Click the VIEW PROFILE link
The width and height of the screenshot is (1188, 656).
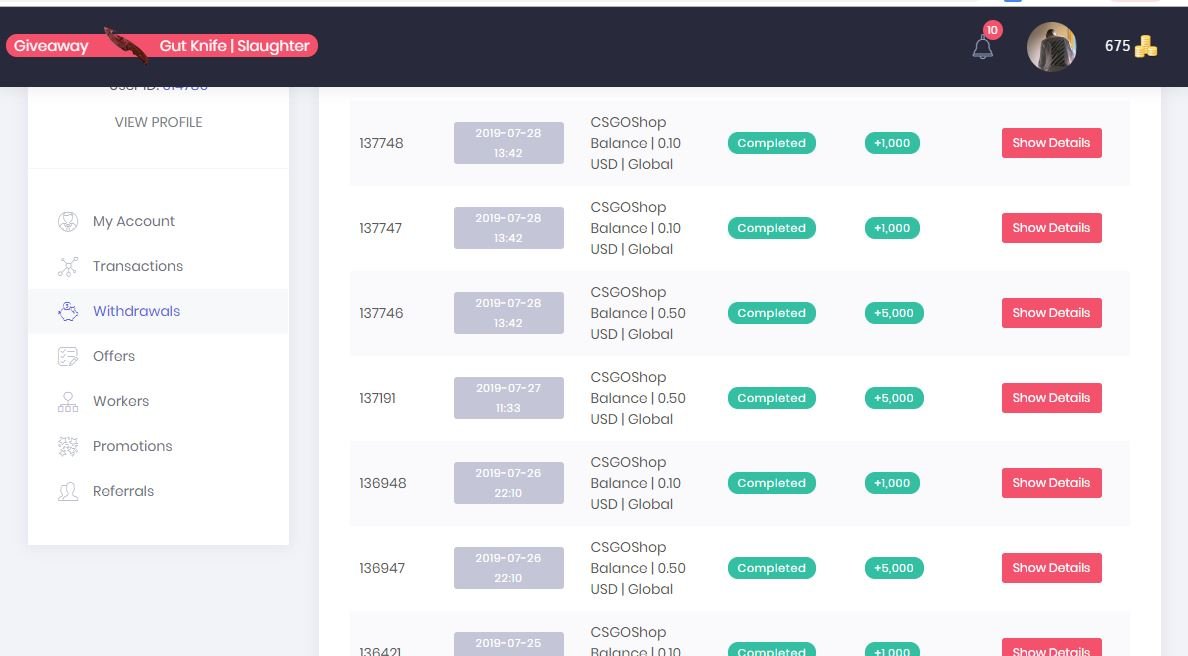pyautogui.click(x=158, y=122)
